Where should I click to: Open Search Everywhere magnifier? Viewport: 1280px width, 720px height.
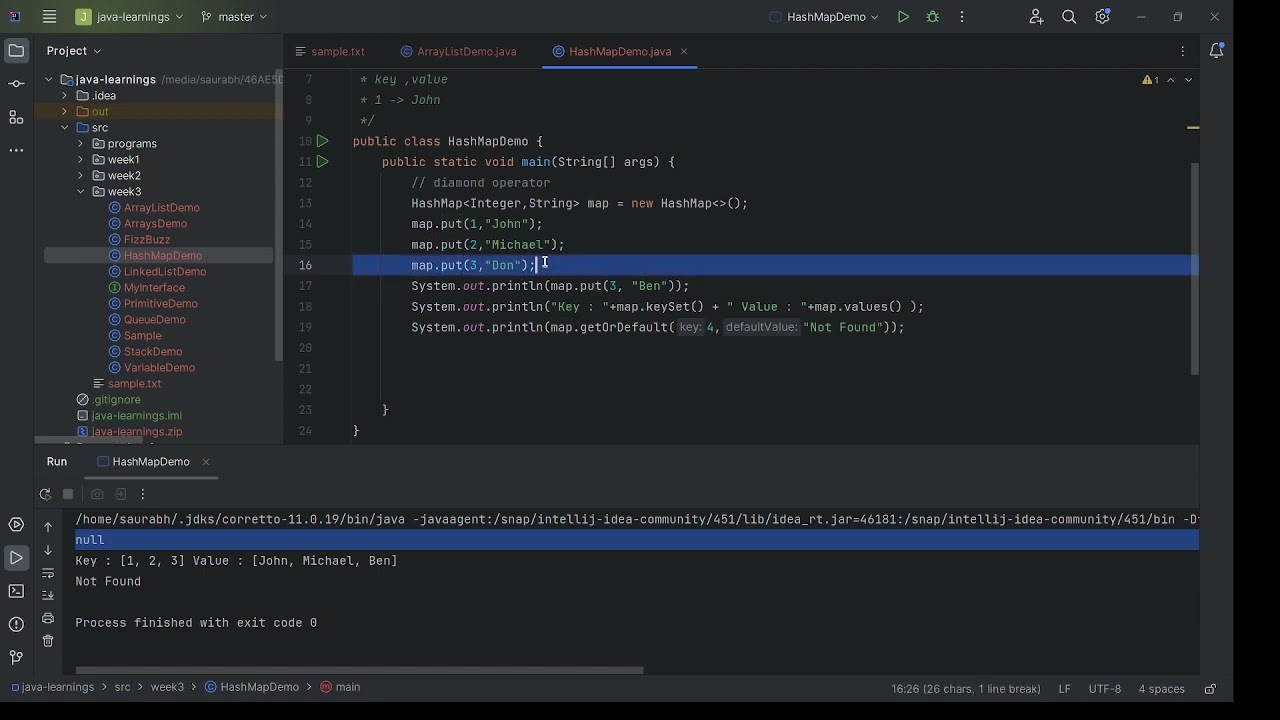[1069, 17]
